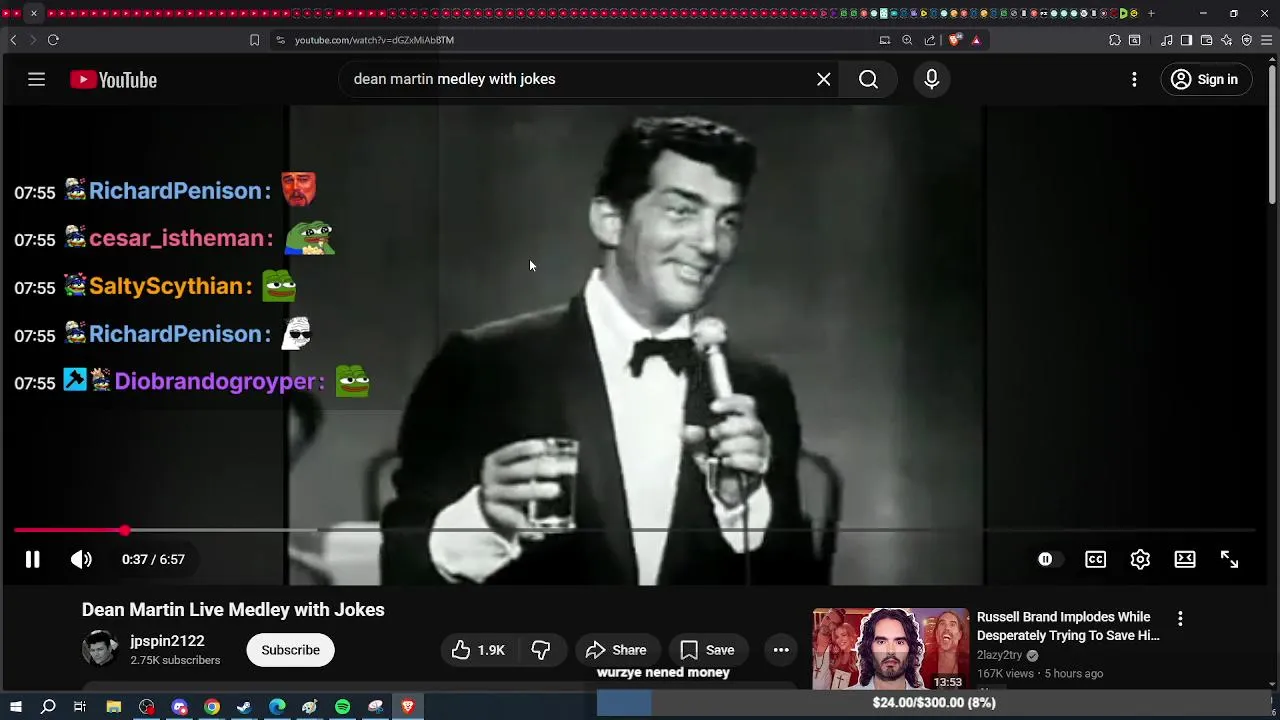The width and height of the screenshot is (1280, 720).
Task: Open Google Chrome from the taskbar
Action: click(x=212, y=707)
